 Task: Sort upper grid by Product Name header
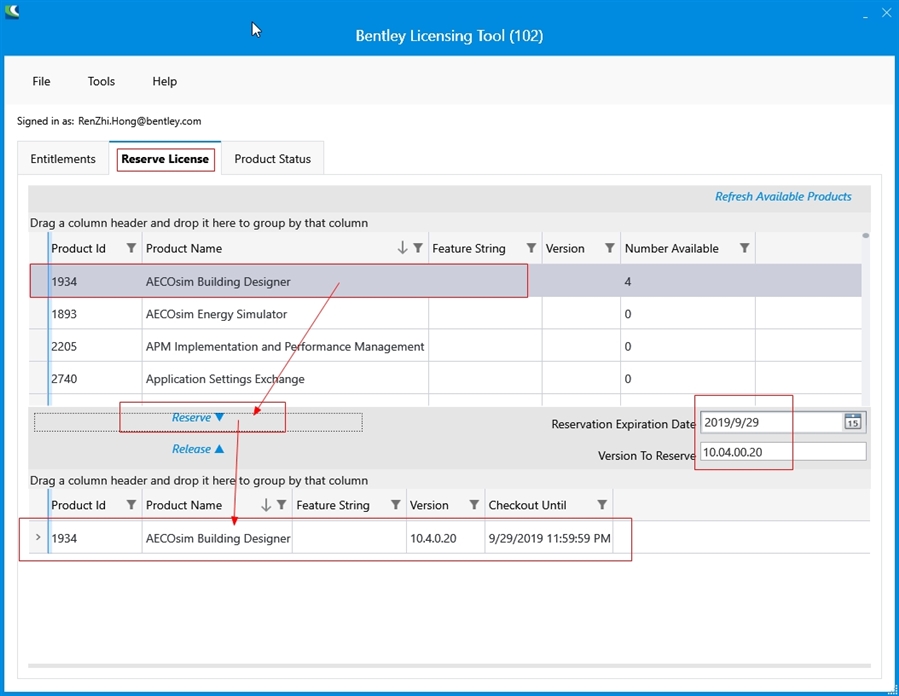coord(184,248)
